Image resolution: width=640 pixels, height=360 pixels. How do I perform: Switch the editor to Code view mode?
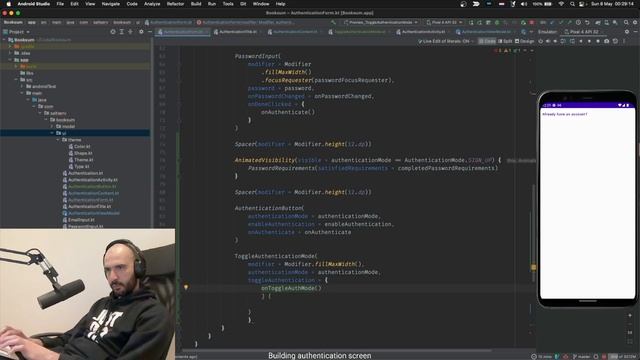coord(487,41)
